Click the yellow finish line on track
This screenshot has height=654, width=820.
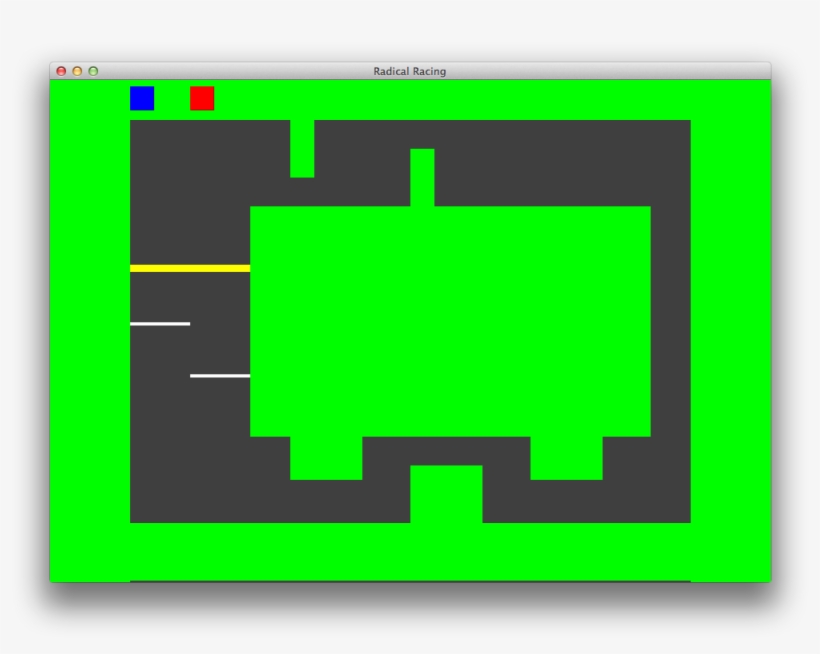tap(190, 268)
